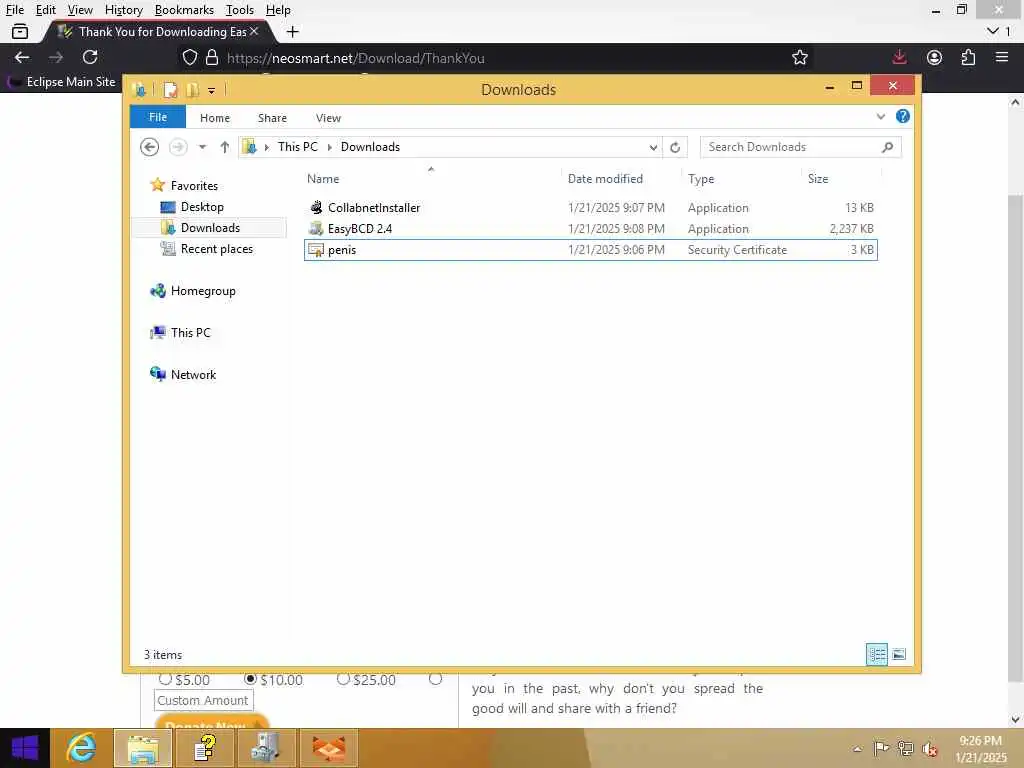Screen dimensions: 1024x768
Task: Click Downloads breadcrumb in address bar
Action: tap(370, 147)
